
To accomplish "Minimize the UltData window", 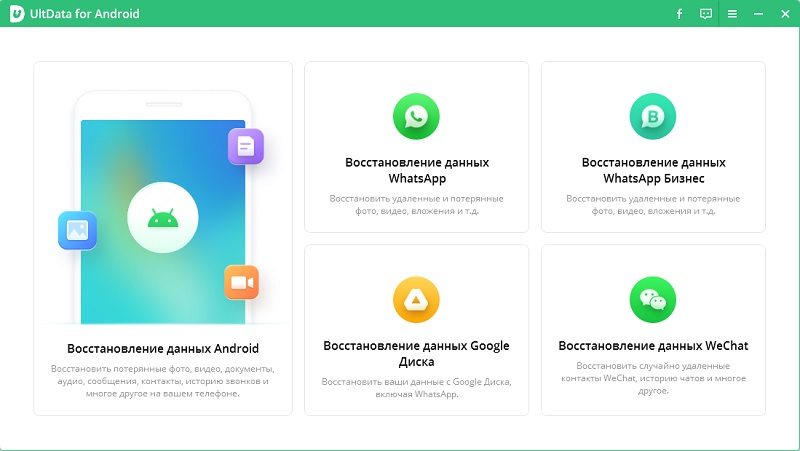I will pyautogui.click(x=758, y=14).
